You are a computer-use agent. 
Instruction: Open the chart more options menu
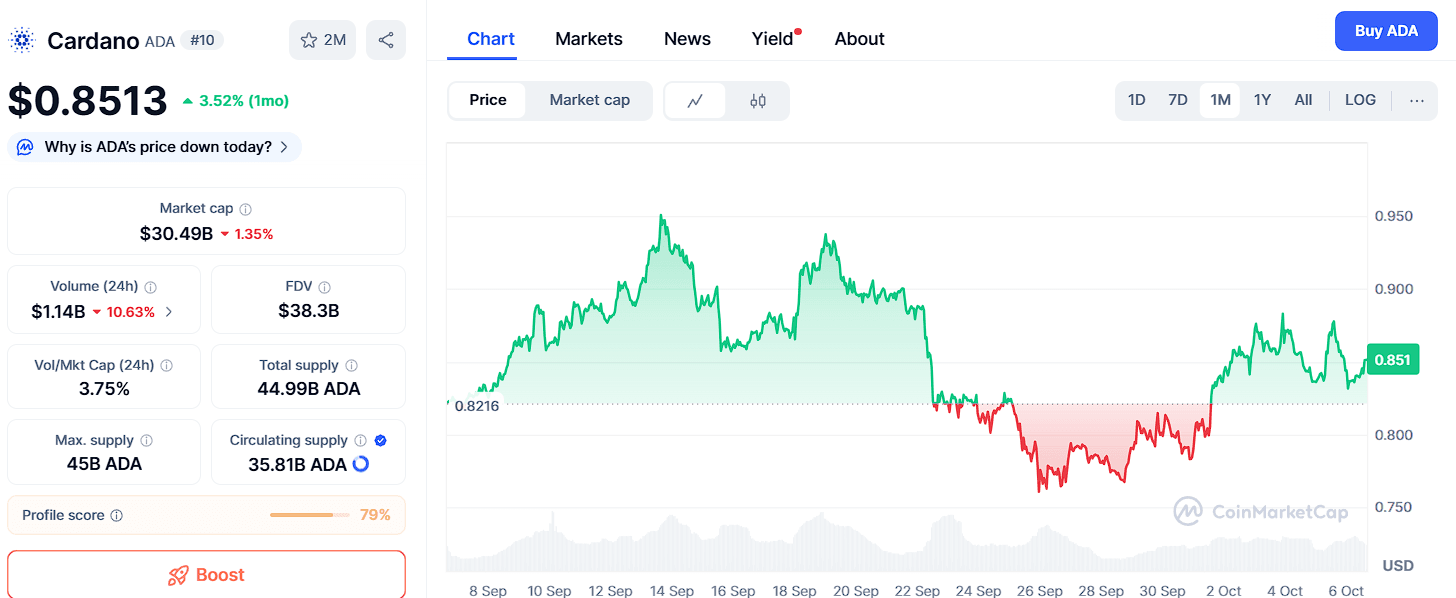tap(1416, 100)
